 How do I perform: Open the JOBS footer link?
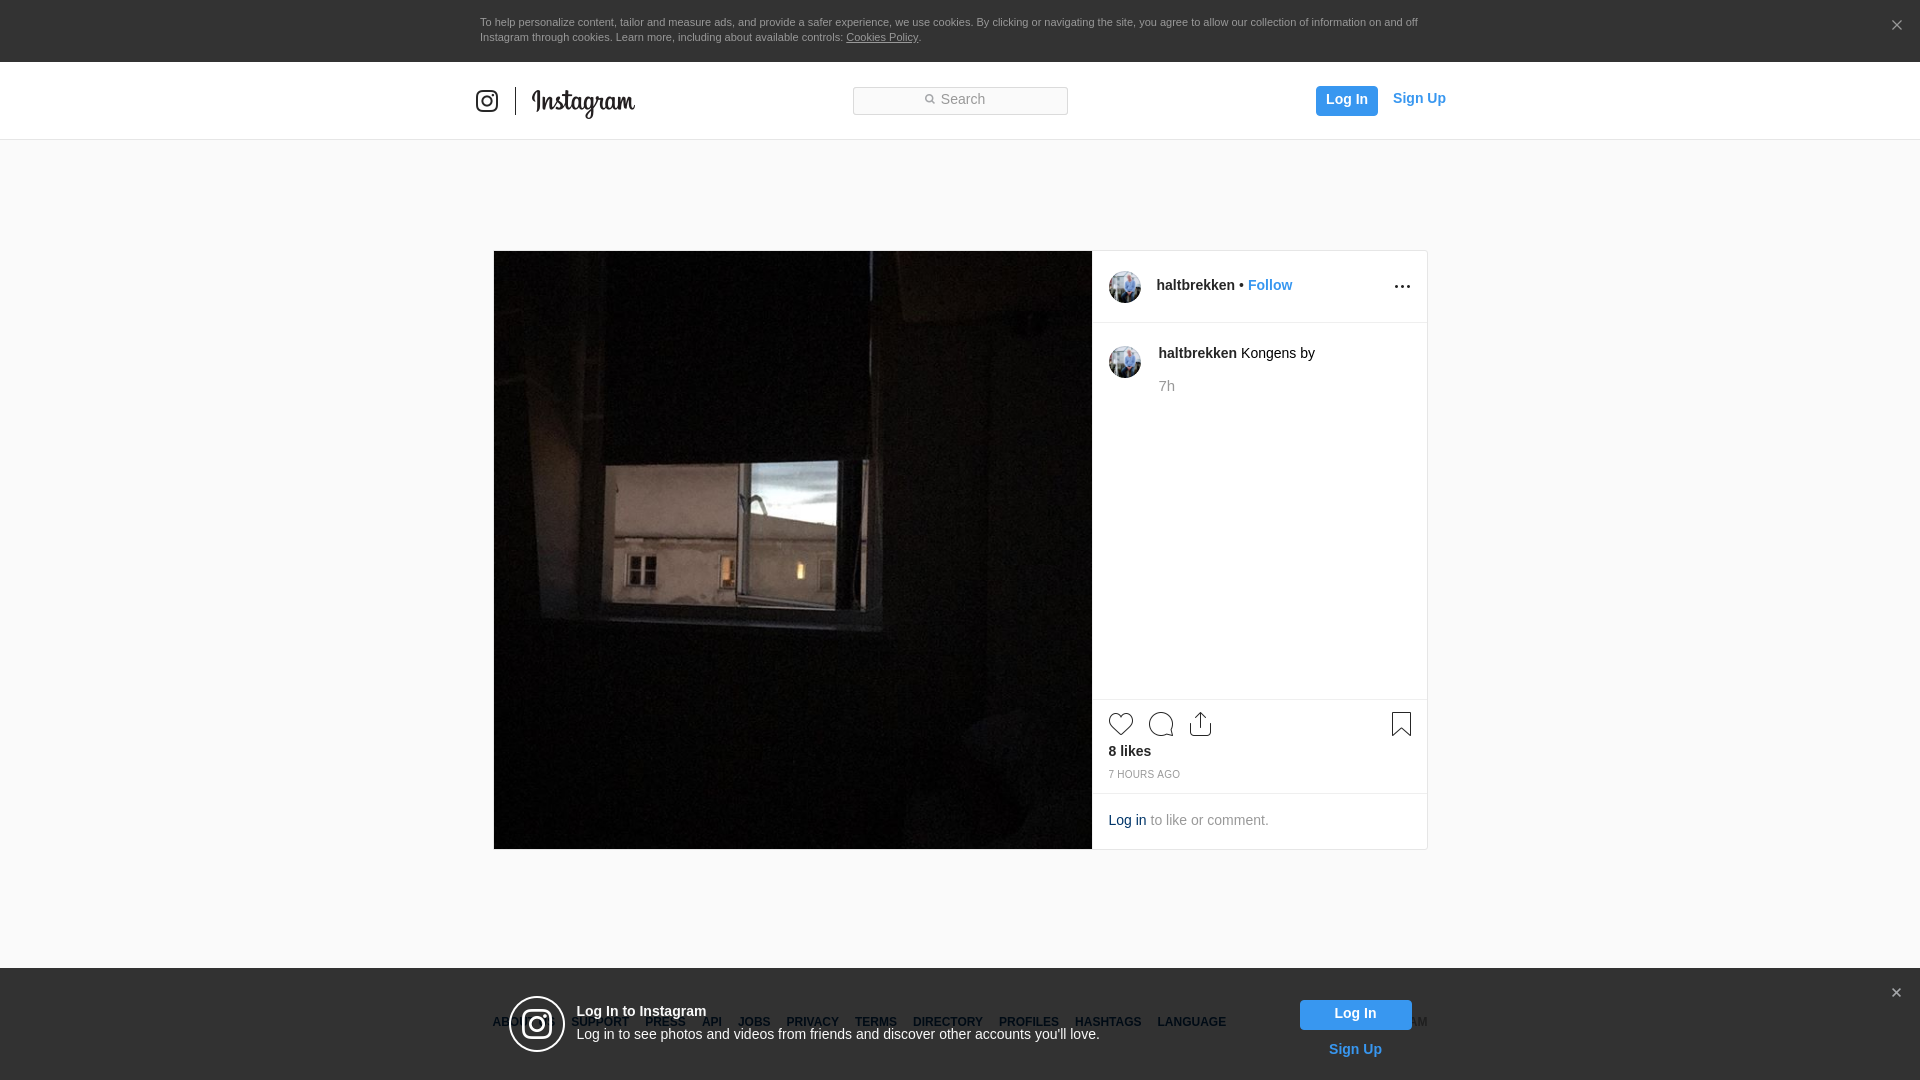tap(754, 1022)
